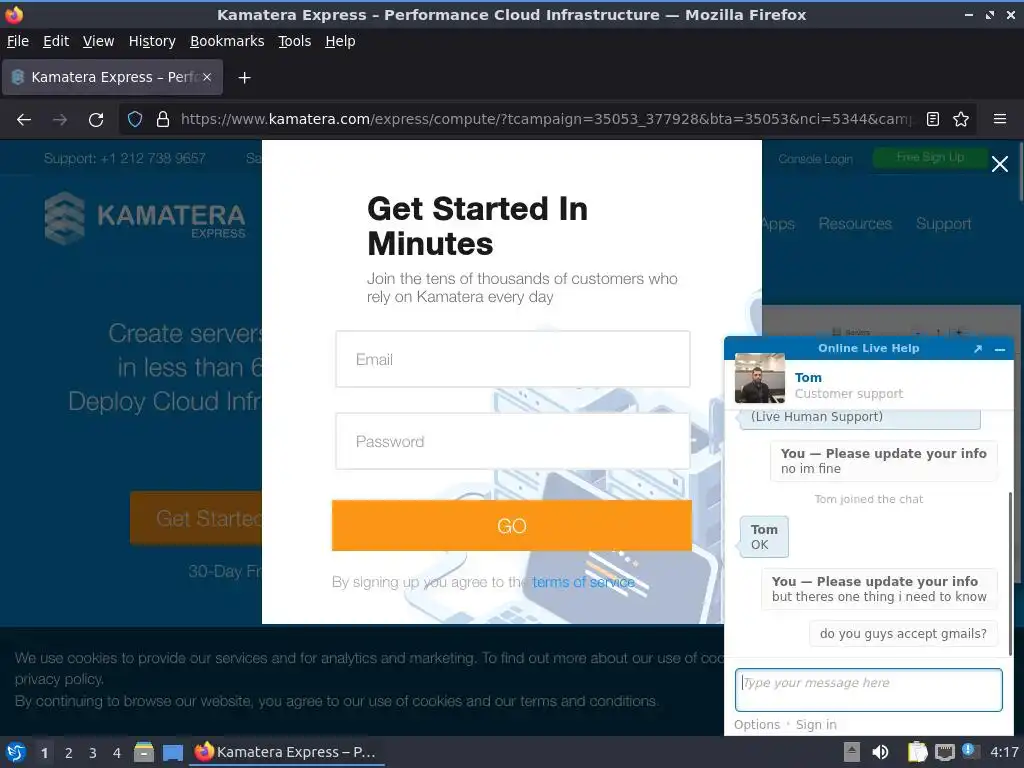Click the update notification tray icon
Screen dimensions: 1024x768
point(970,751)
